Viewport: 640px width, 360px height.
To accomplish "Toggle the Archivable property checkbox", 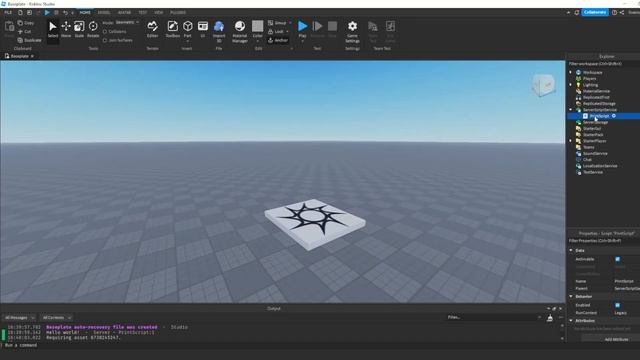I will click(618, 259).
